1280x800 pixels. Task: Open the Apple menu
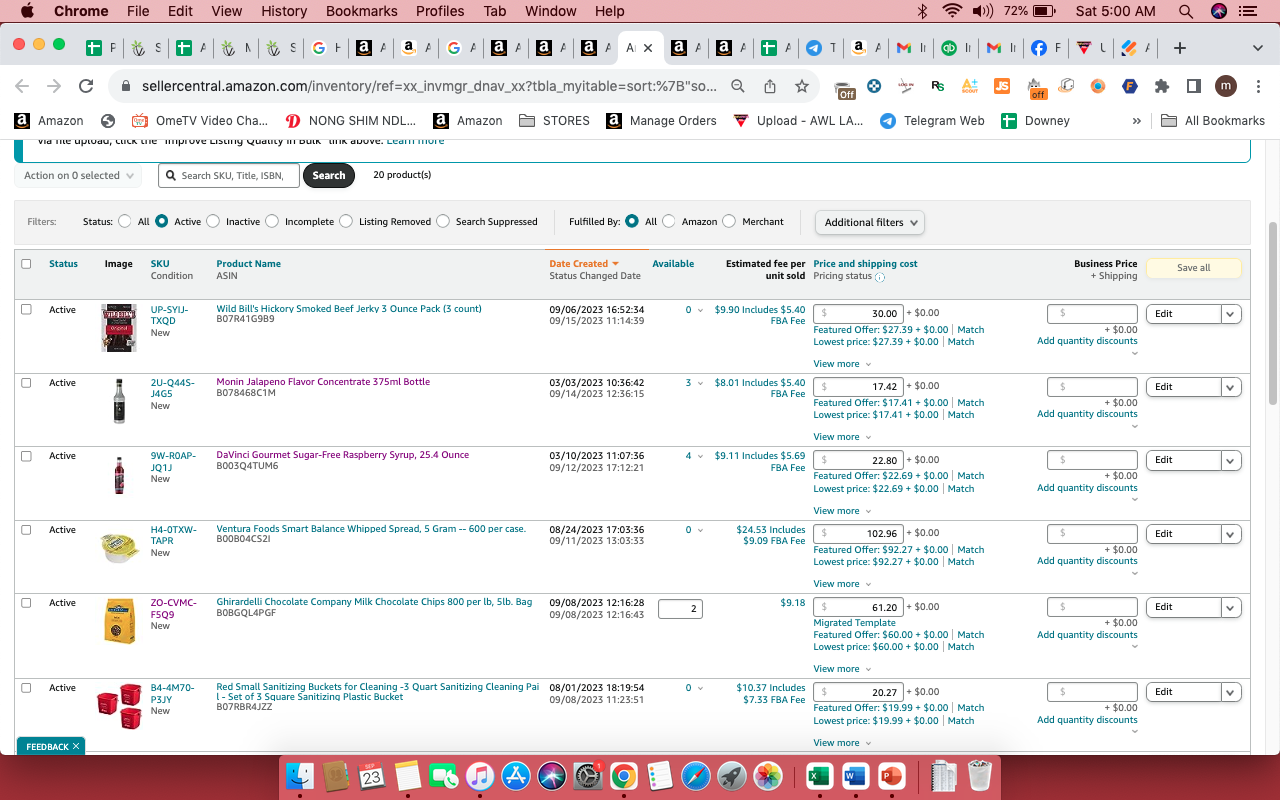(x=27, y=11)
